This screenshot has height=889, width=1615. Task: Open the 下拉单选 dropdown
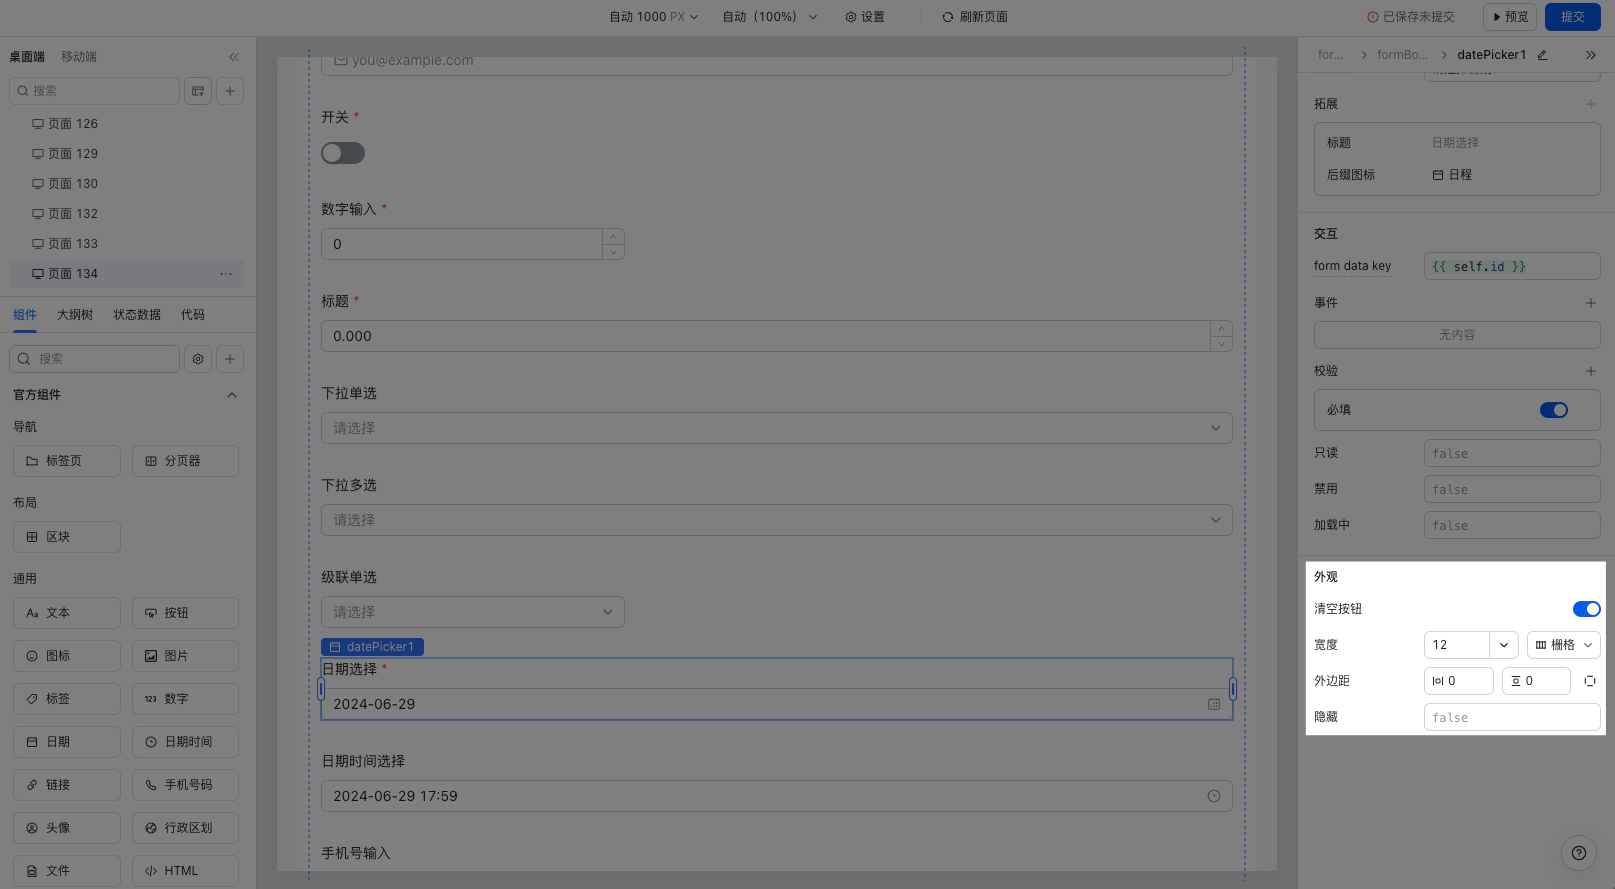pos(776,428)
